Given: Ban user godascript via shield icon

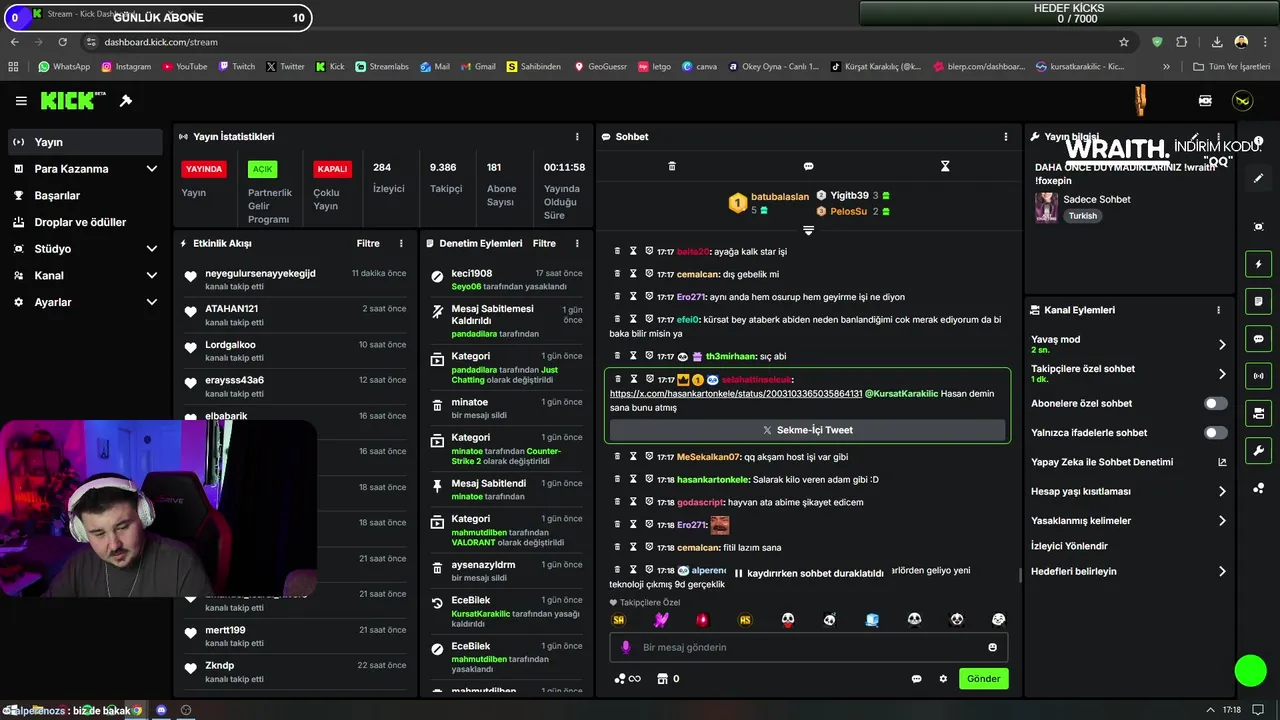Looking at the screenshot, I should (x=649, y=502).
